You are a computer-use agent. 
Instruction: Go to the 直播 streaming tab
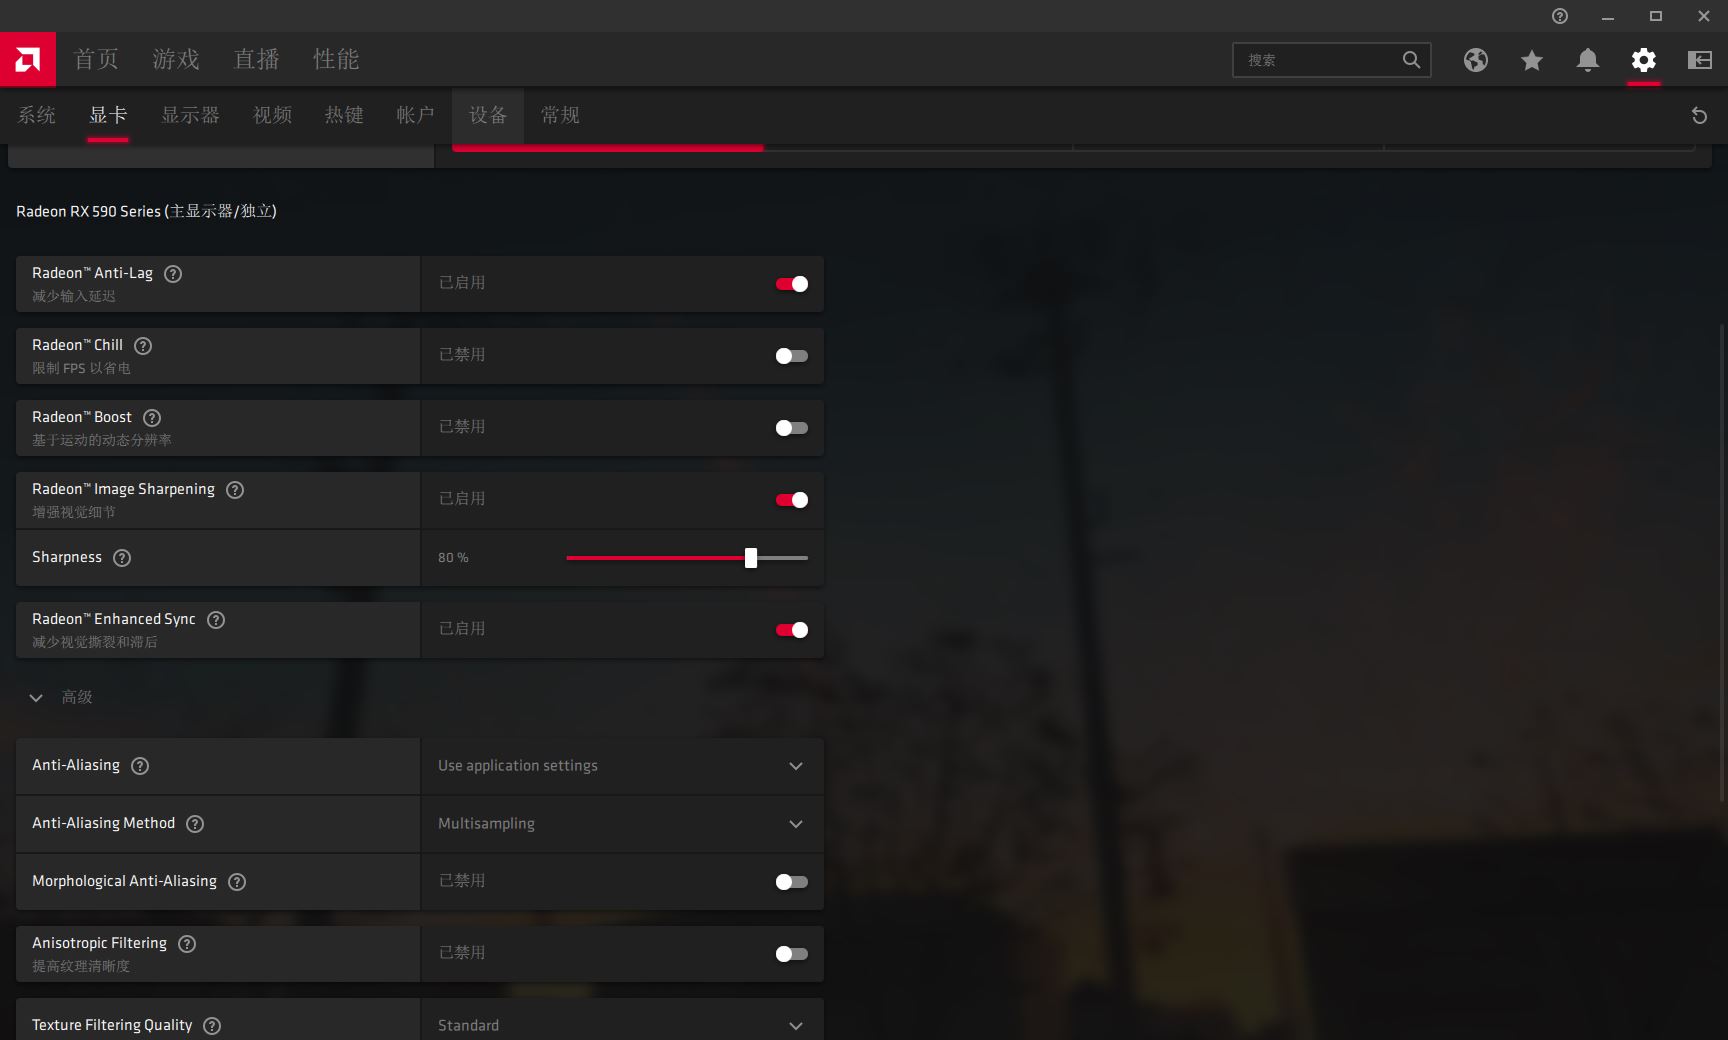257,60
